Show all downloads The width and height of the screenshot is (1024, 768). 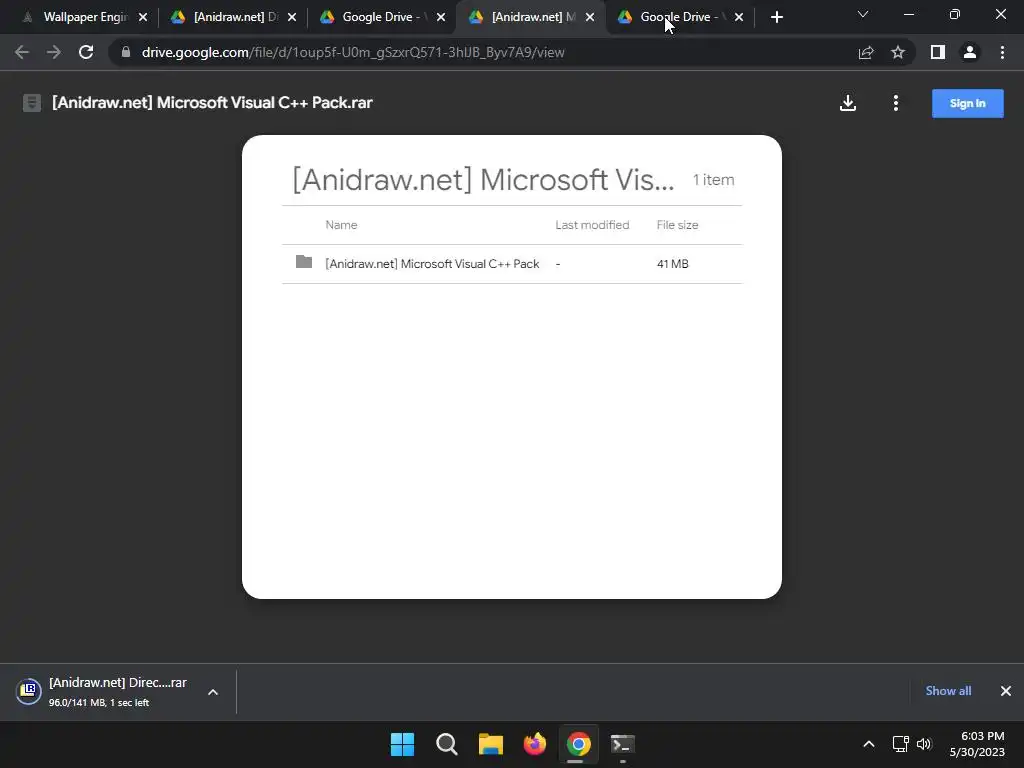click(x=948, y=691)
